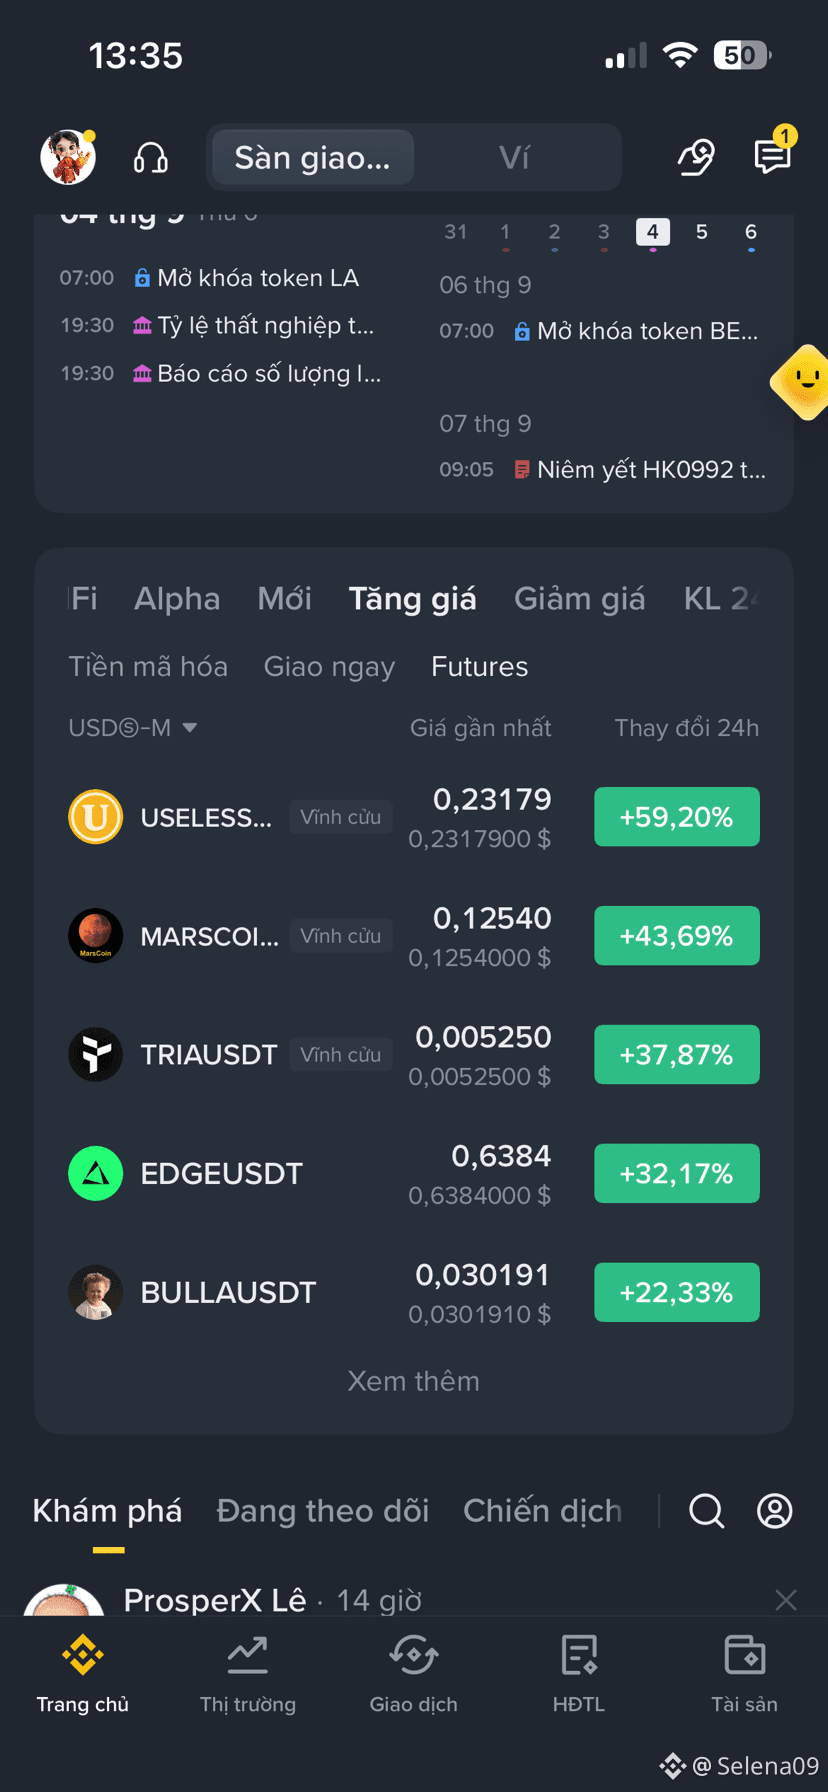Select the Sàn giao... toggle segment
828x1792 pixels.
point(313,157)
